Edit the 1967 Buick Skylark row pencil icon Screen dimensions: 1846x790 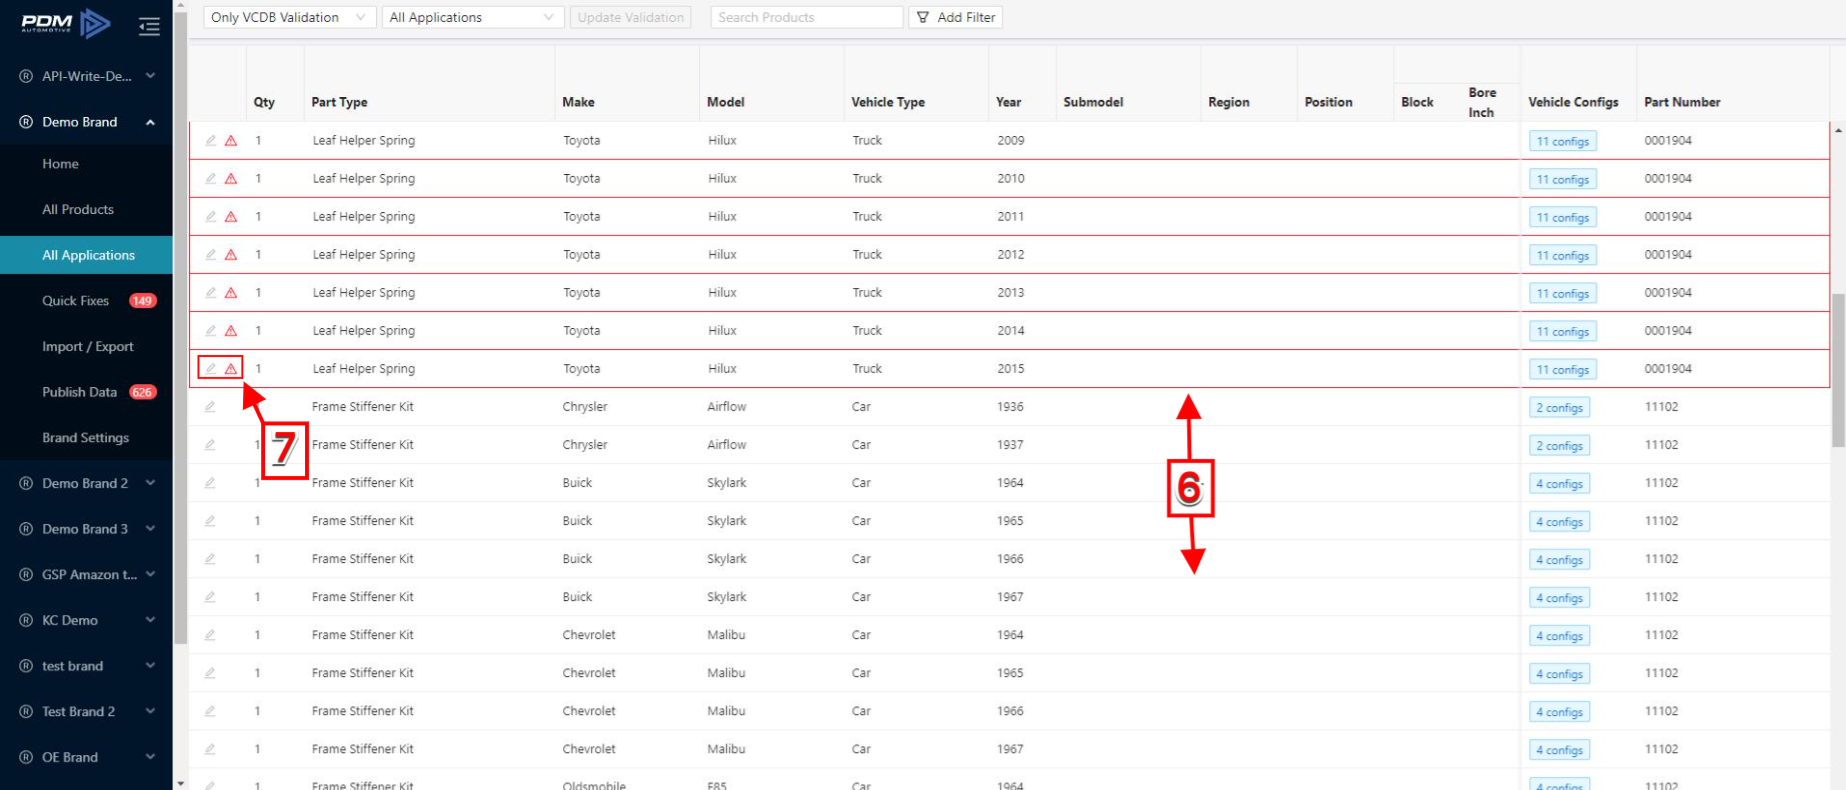[x=210, y=596]
